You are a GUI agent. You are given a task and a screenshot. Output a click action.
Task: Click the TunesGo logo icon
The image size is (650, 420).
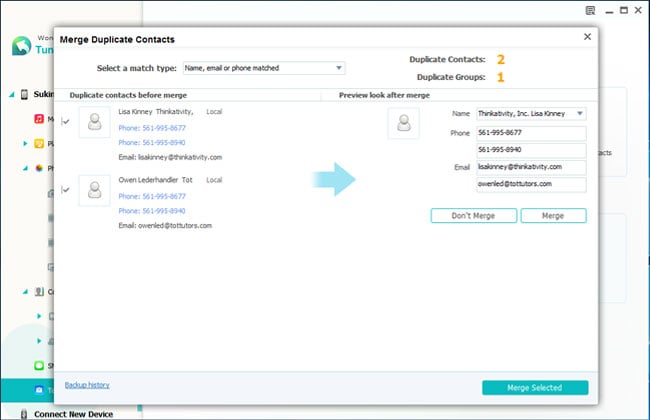click(22, 46)
